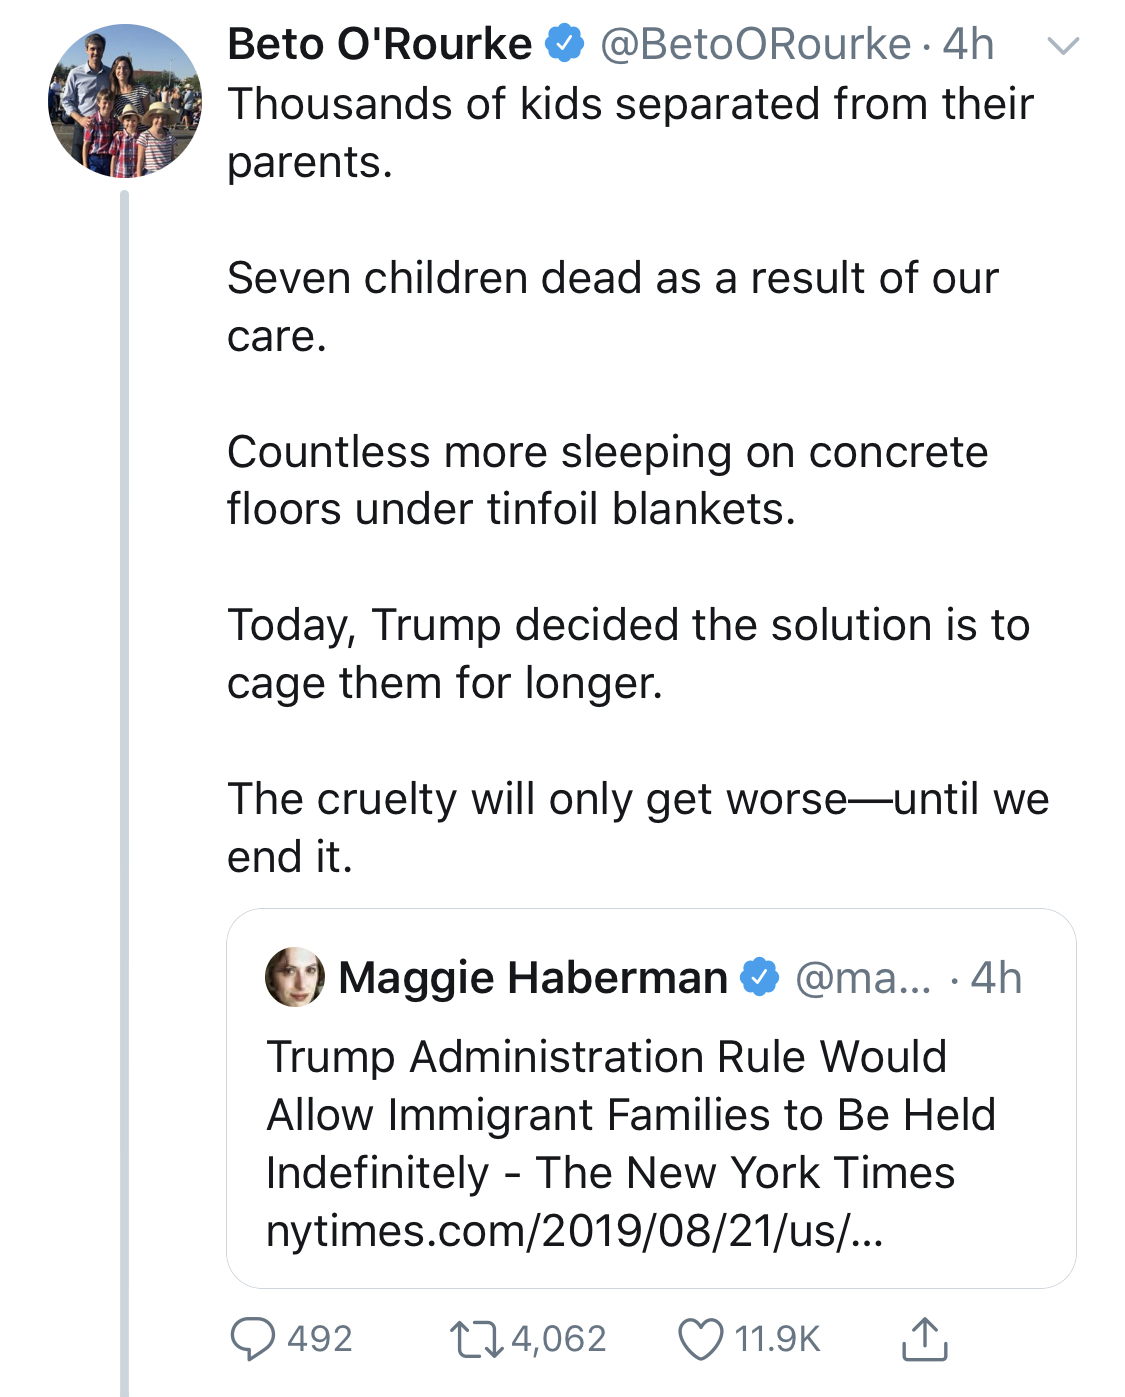View the 492 replies count
The height and width of the screenshot is (1397, 1125).
tap(320, 1339)
